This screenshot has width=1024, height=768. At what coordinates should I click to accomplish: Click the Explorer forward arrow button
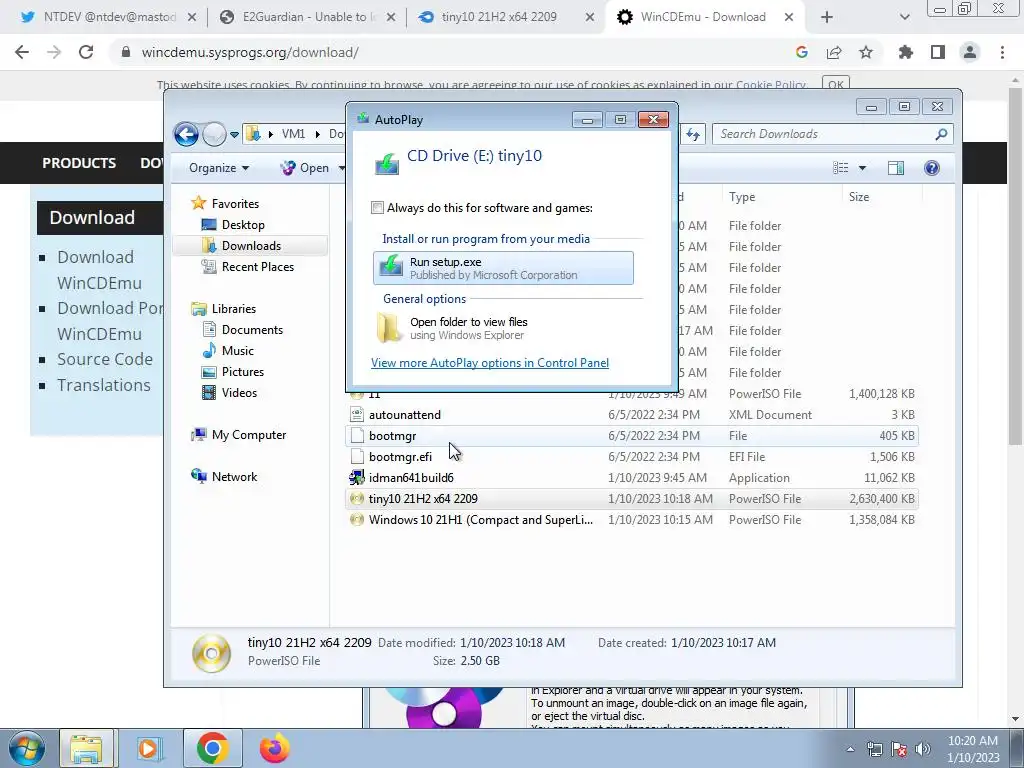(214, 135)
